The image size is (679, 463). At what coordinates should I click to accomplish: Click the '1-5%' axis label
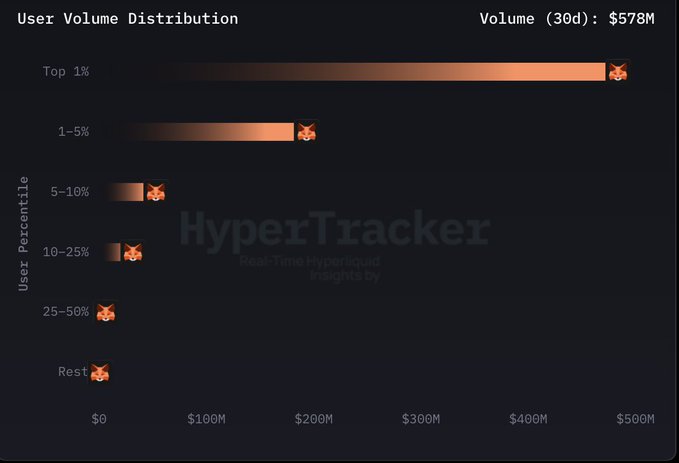click(74, 132)
